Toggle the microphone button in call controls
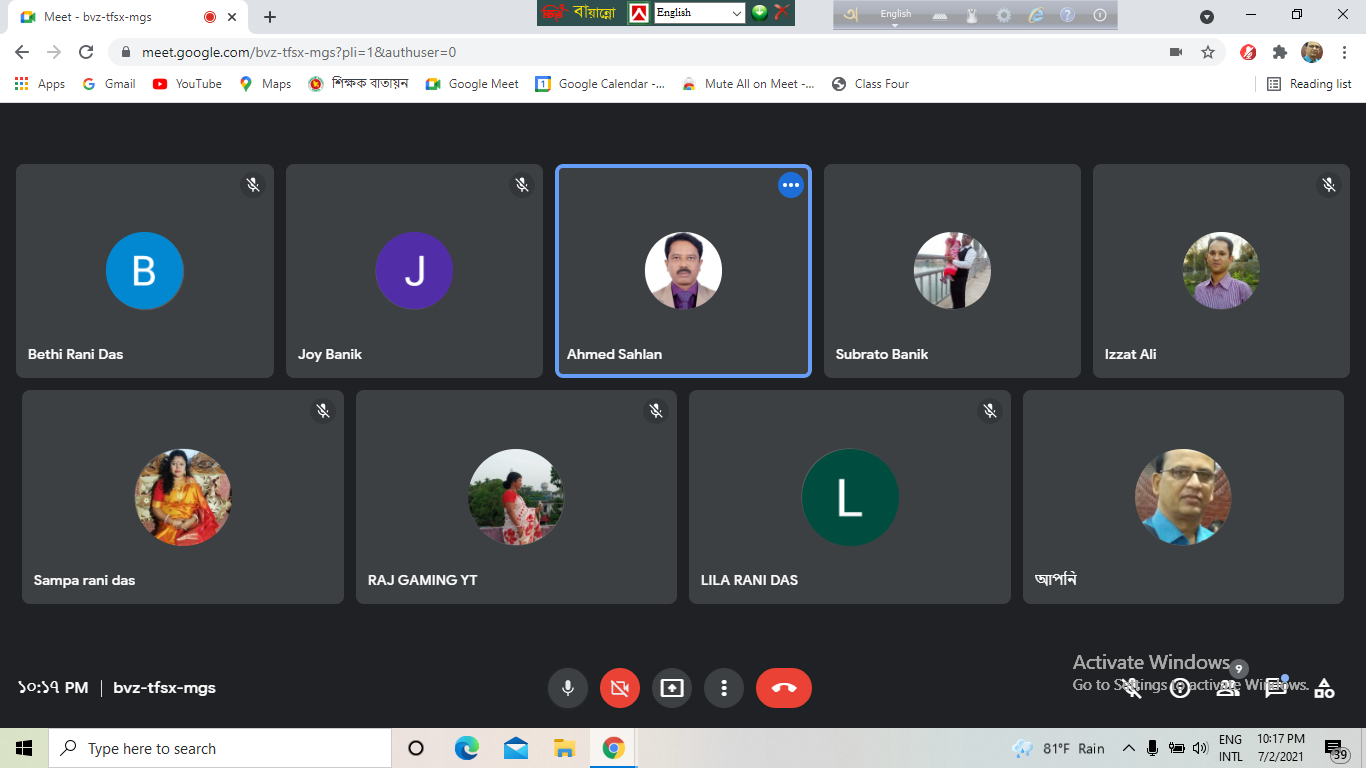The image size is (1366, 768). point(568,688)
